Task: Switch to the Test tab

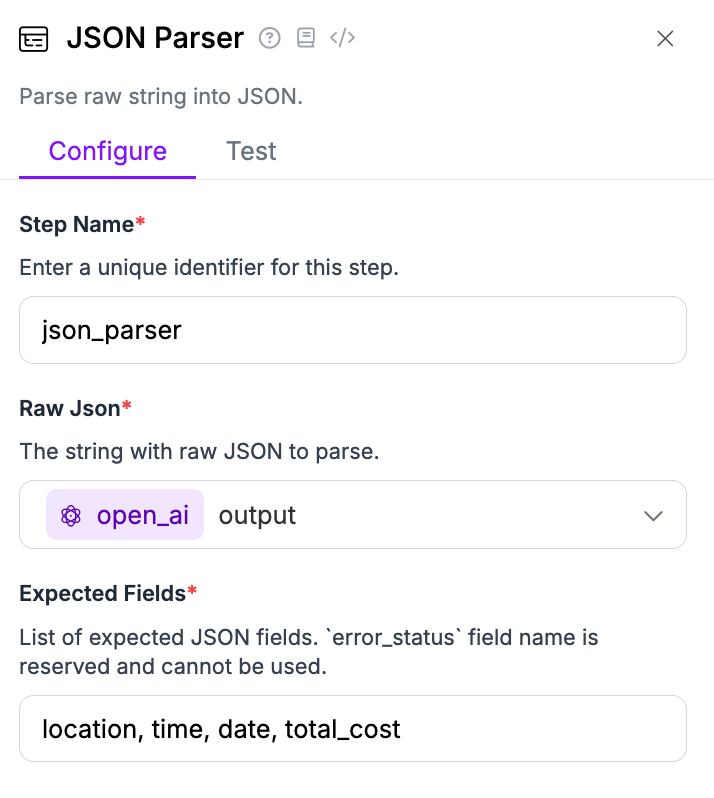Action: [251, 152]
